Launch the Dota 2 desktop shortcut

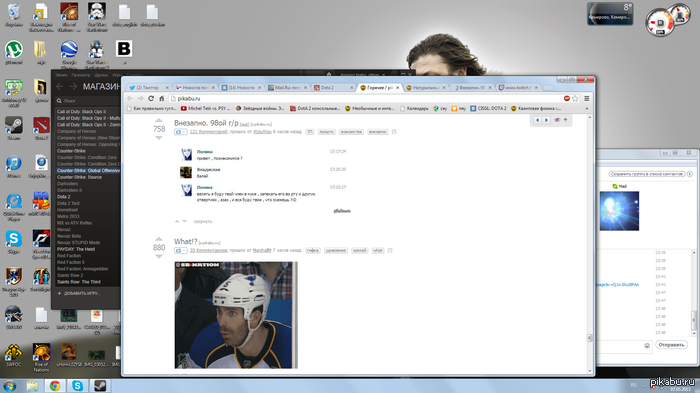(41, 128)
